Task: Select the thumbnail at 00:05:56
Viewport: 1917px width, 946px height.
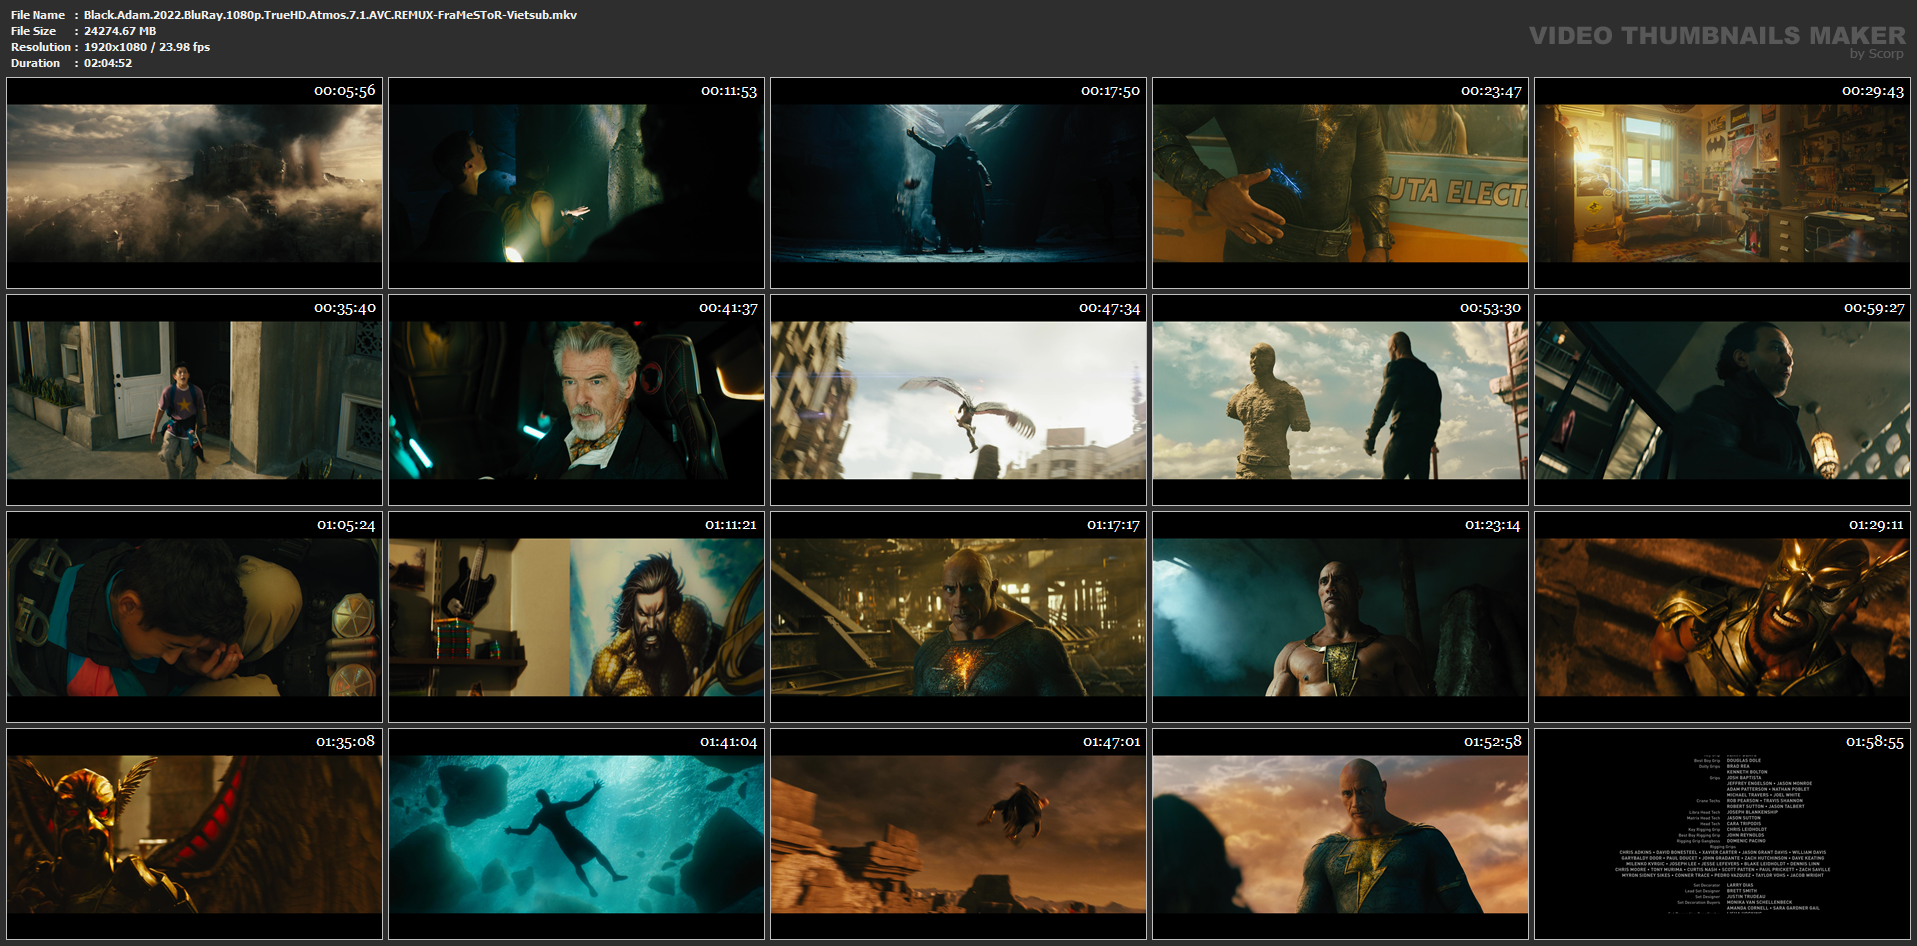Action: point(194,183)
